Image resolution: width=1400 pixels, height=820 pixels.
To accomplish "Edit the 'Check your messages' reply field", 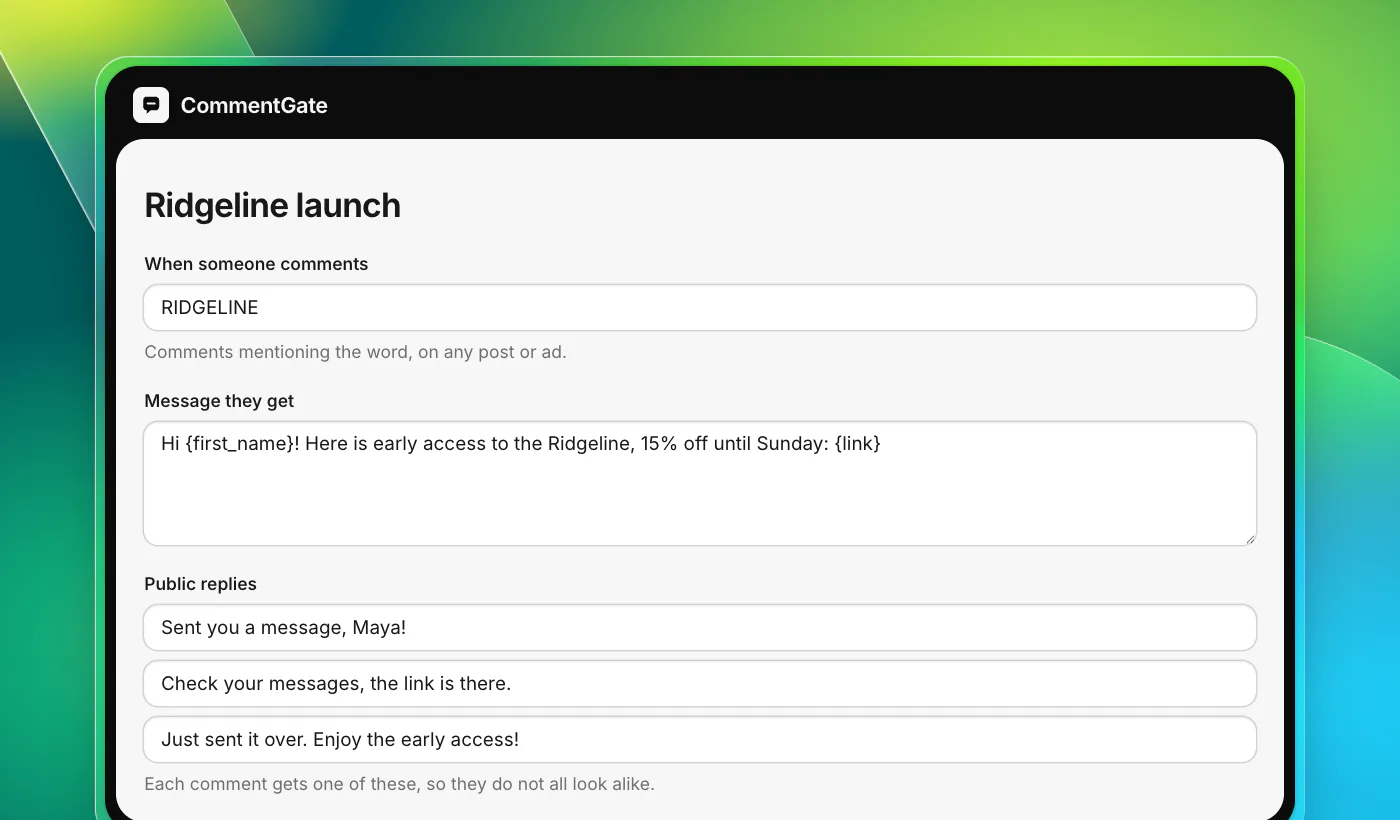I will point(700,683).
